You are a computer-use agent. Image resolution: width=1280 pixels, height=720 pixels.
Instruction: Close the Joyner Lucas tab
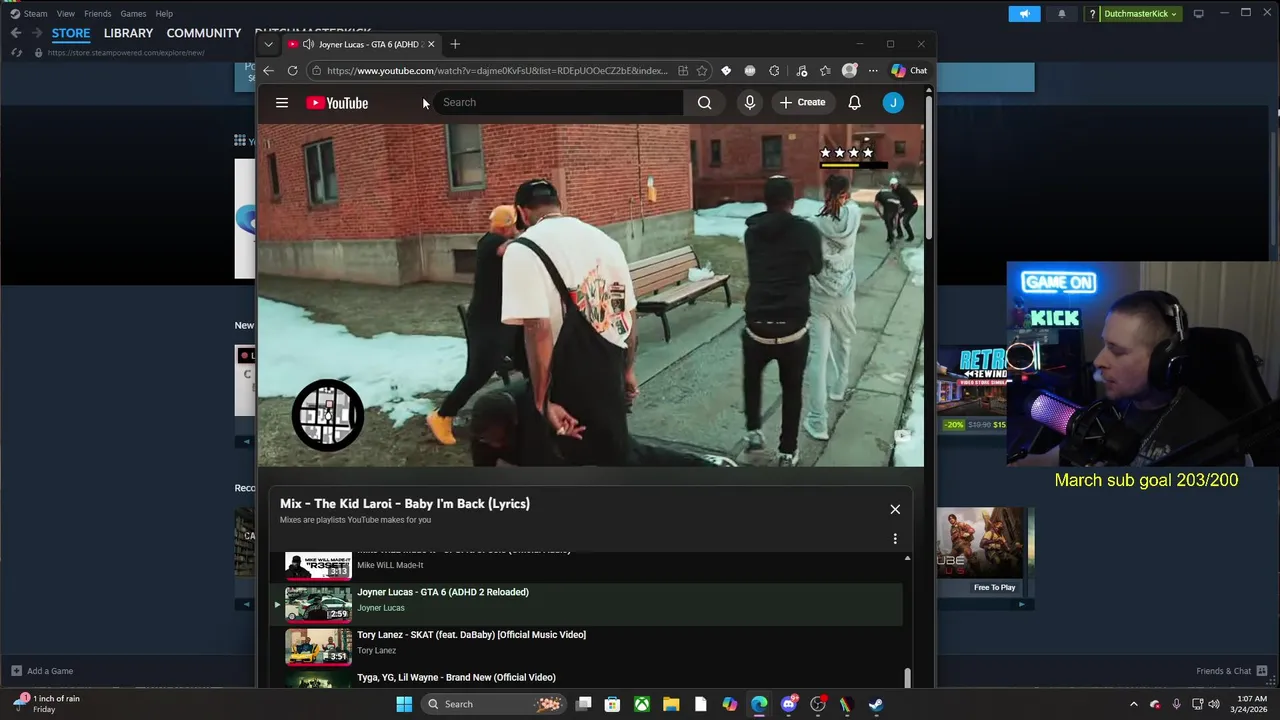431,44
